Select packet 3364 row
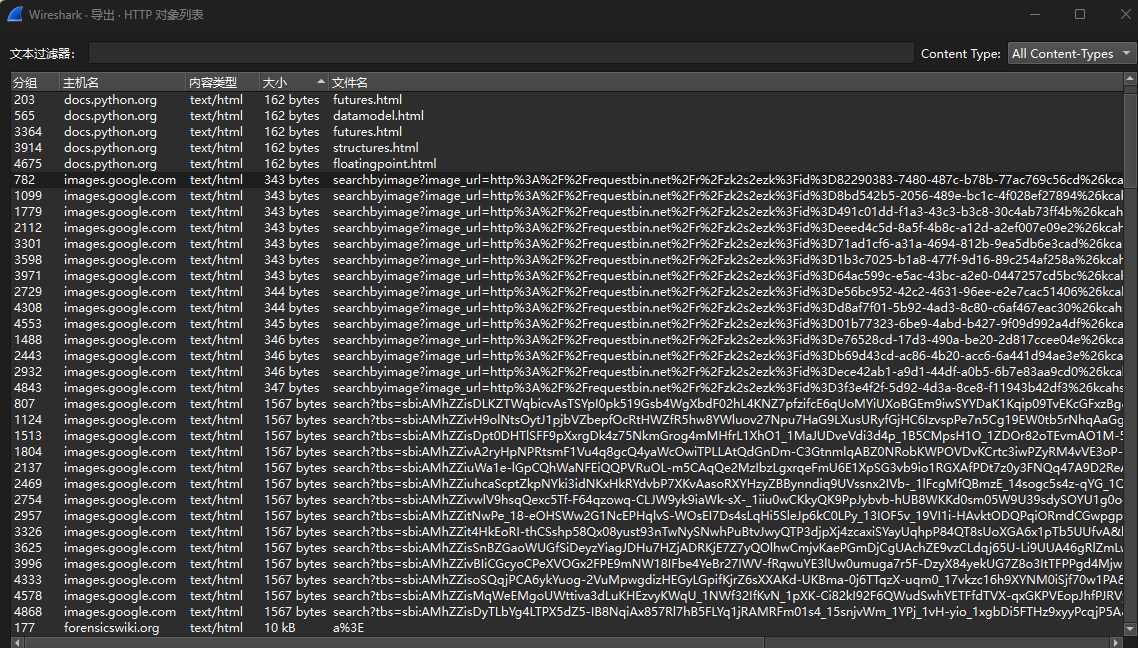 [x=567, y=131]
